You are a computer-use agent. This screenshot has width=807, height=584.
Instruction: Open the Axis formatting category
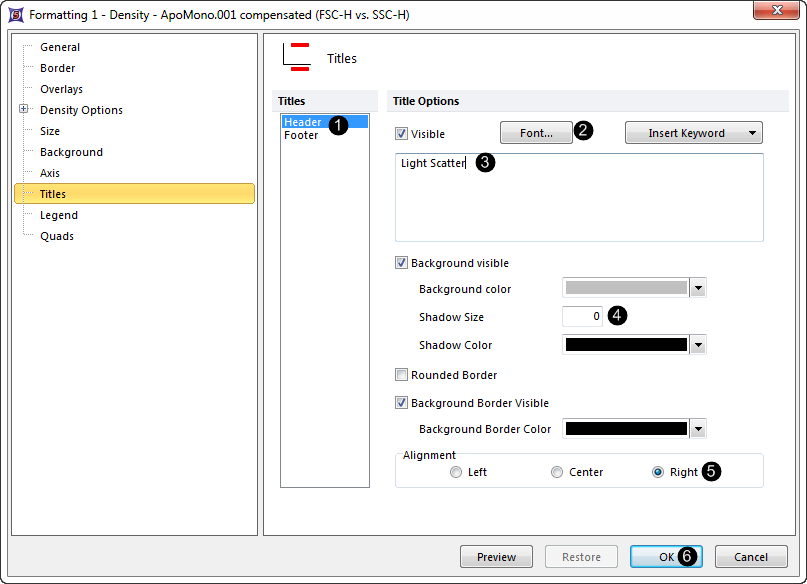(x=50, y=173)
